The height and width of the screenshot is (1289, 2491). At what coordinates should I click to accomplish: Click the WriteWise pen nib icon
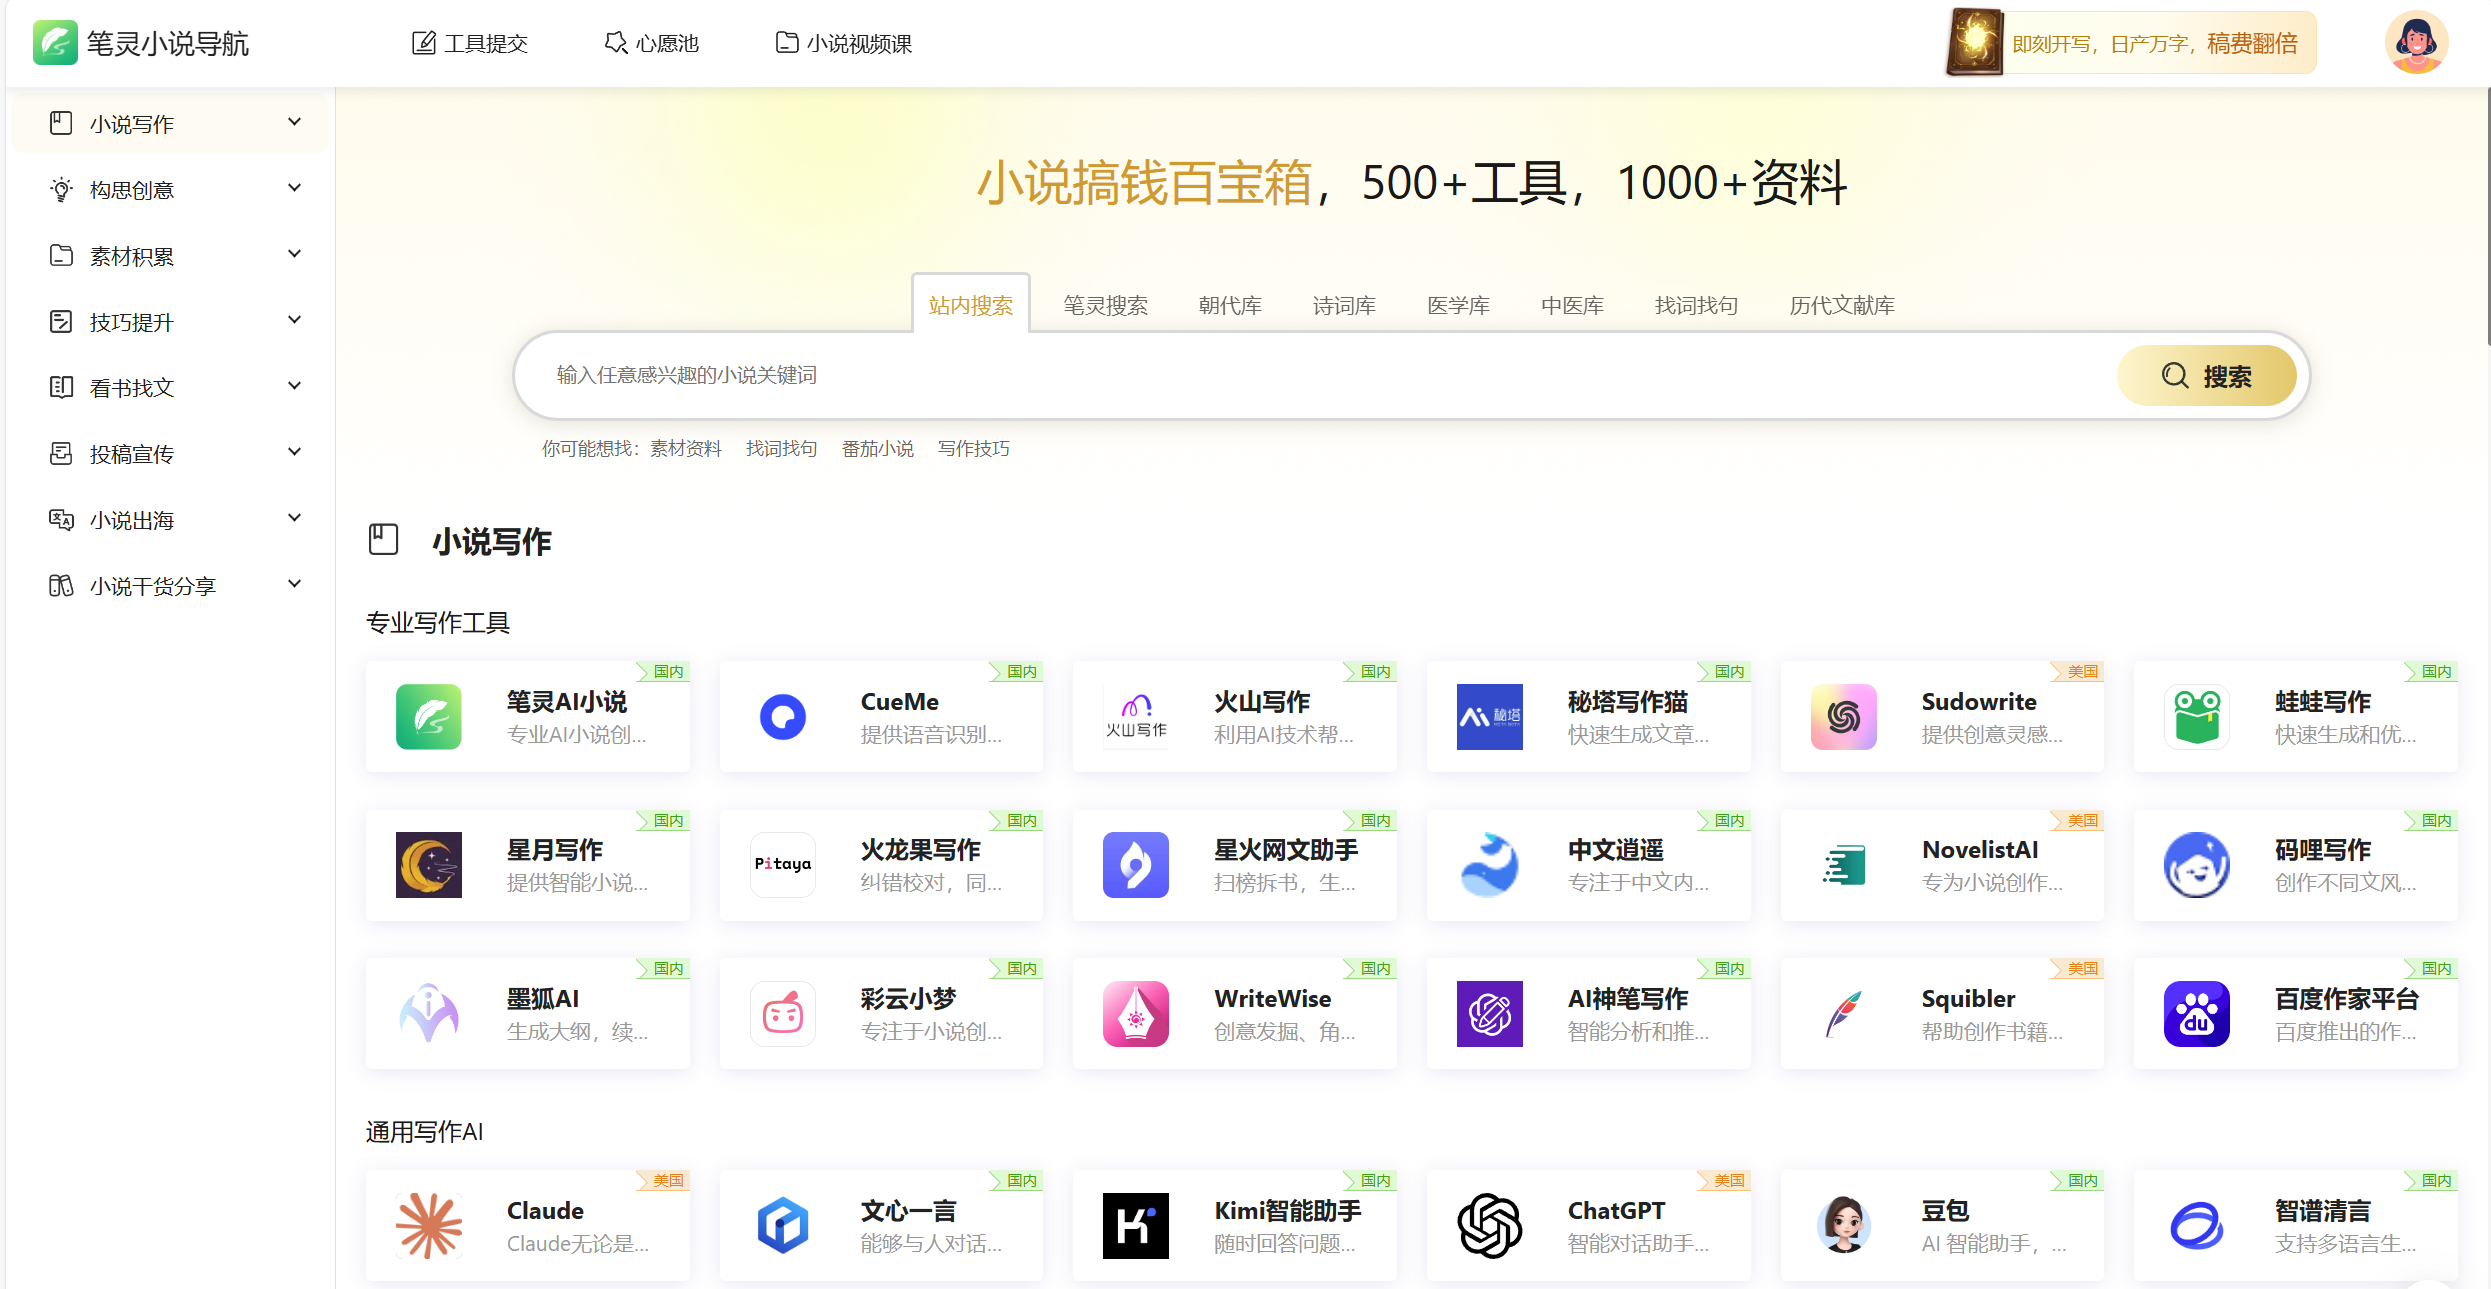(x=1135, y=1013)
